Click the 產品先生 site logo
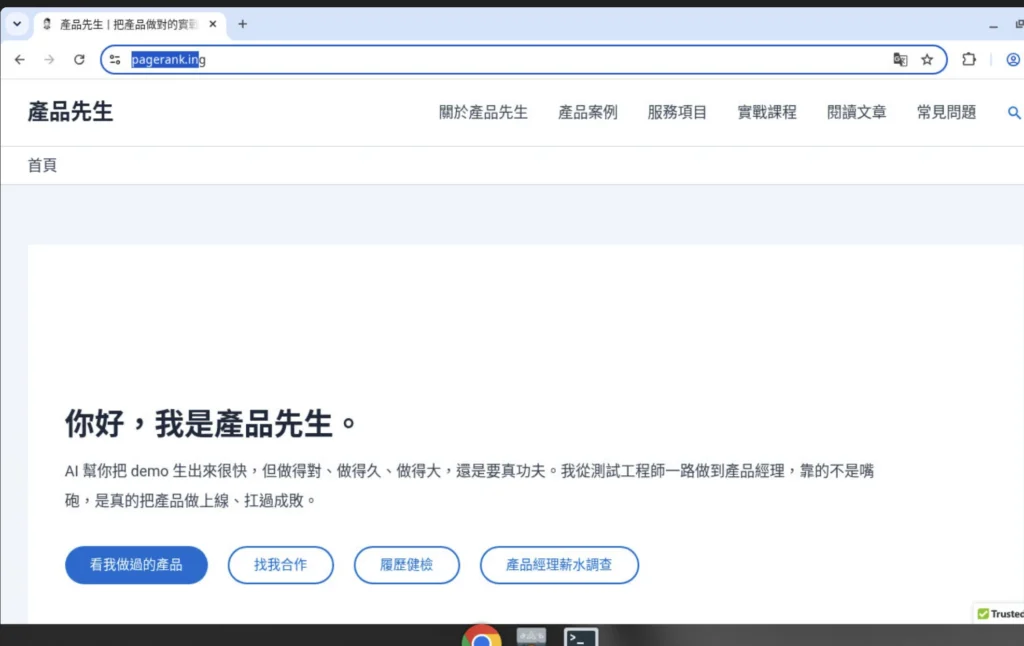 pyautogui.click(x=70, y=112)
